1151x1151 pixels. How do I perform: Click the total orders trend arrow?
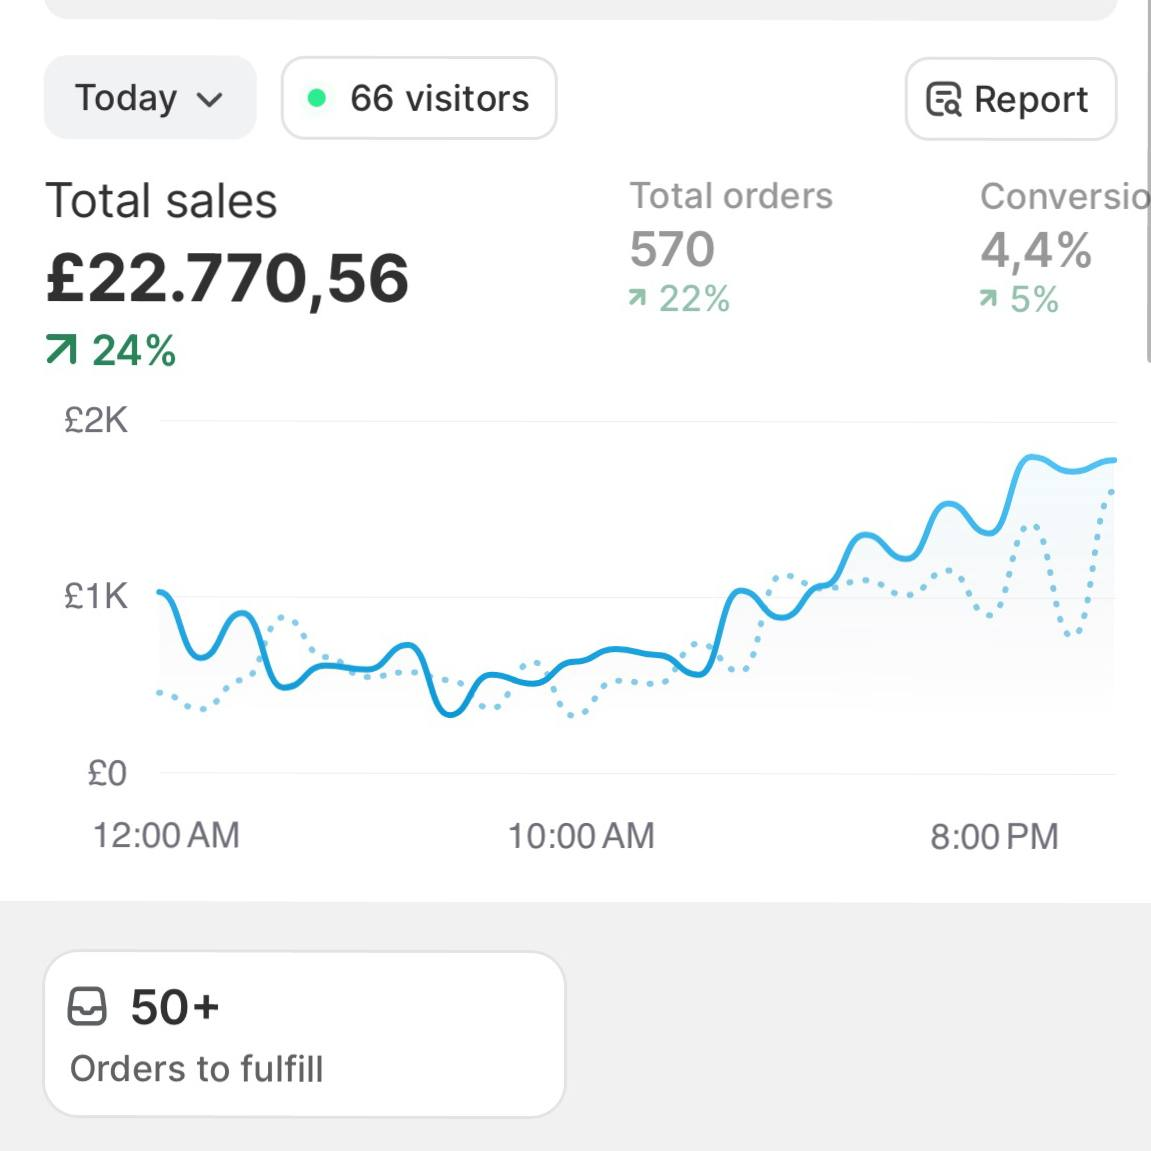[637, 298]
